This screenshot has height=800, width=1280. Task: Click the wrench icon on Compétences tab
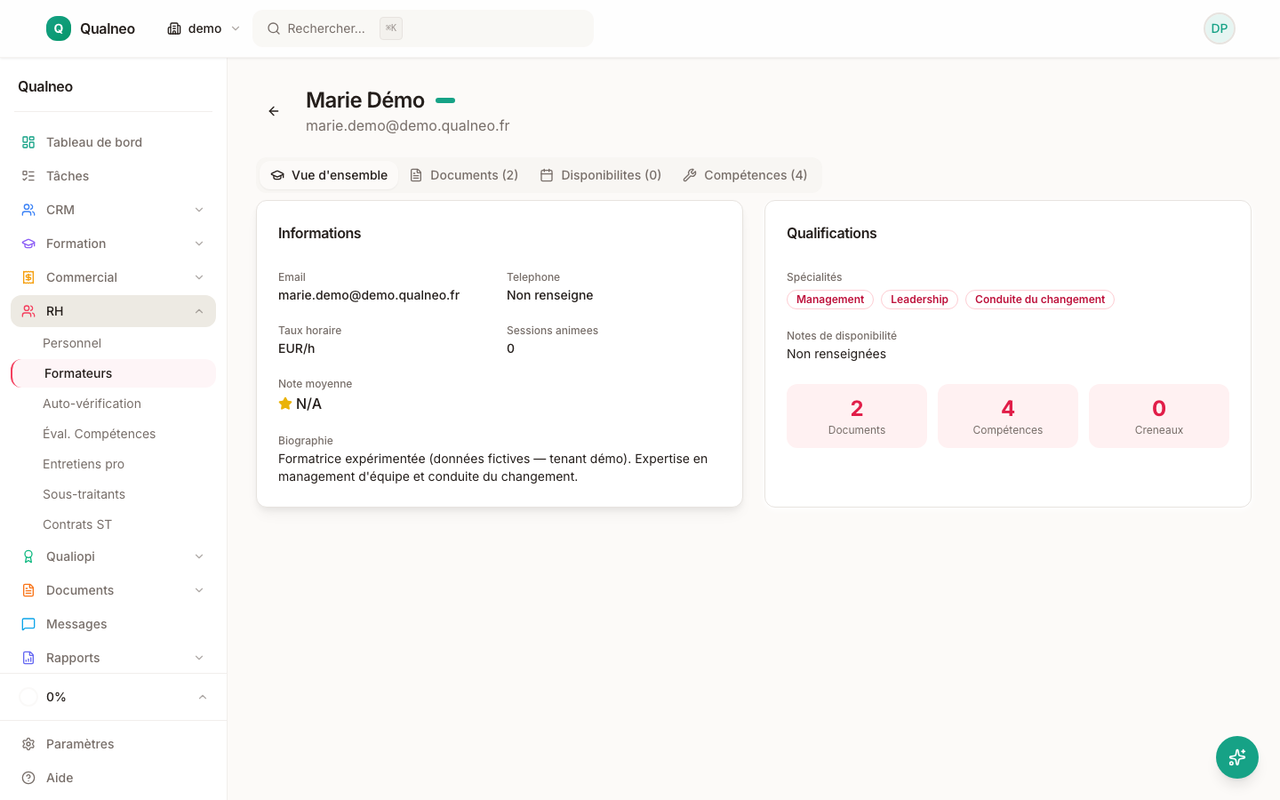(x=690, y=175)
